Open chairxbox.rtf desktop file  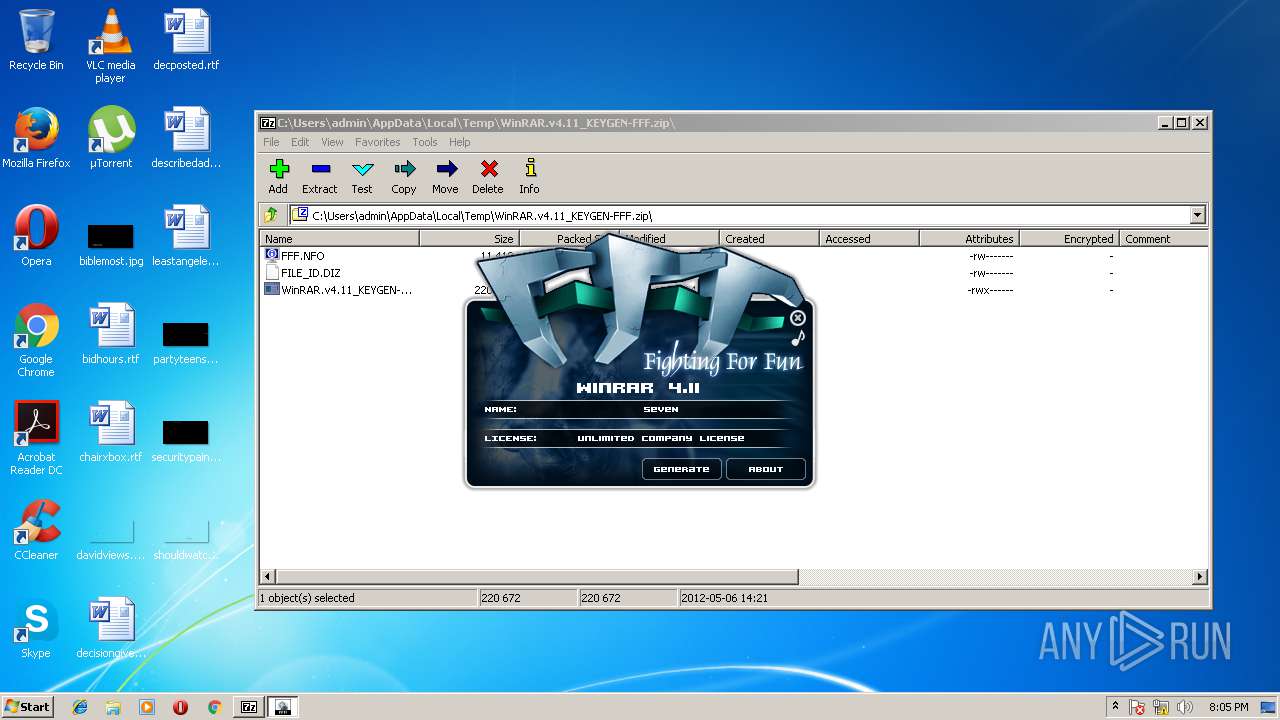pyautogui.click(x=110, y=432)
